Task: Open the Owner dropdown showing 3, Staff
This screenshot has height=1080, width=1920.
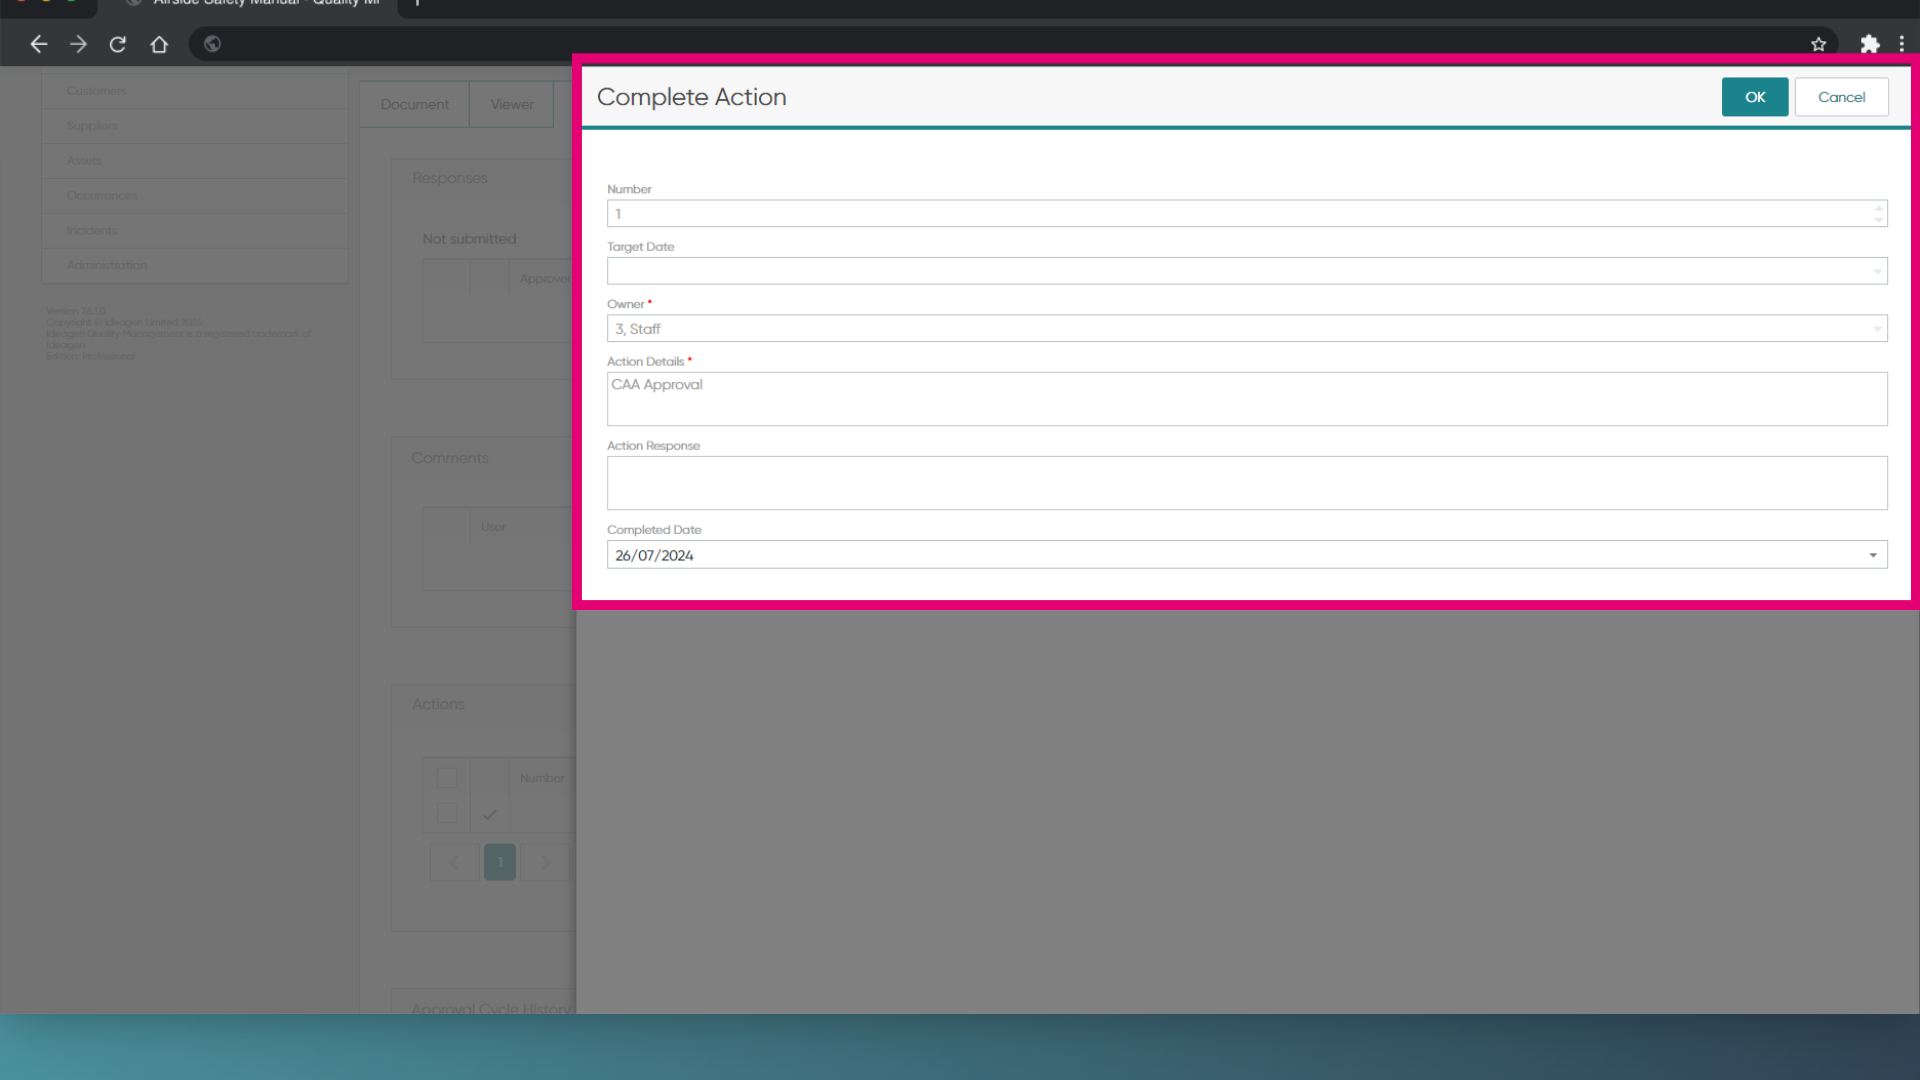Action: coord(1876,329)
